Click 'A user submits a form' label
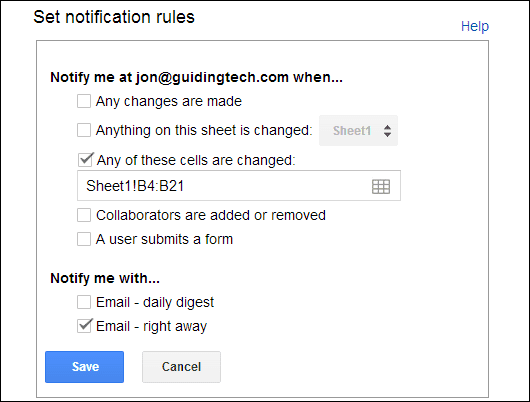Screen dimensions: 530x402 point(165,239)
